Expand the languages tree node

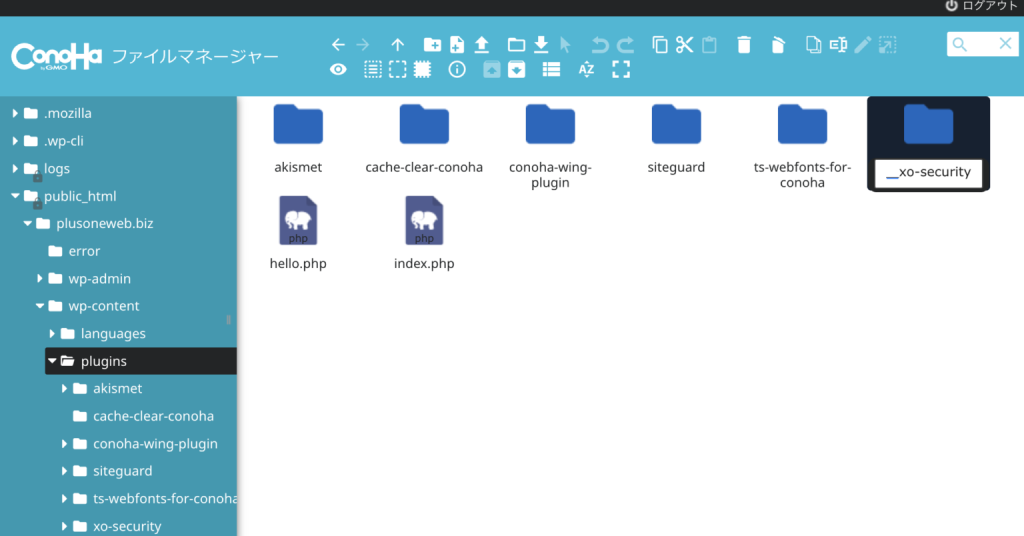pyautogui.click(x=52, y=334)
